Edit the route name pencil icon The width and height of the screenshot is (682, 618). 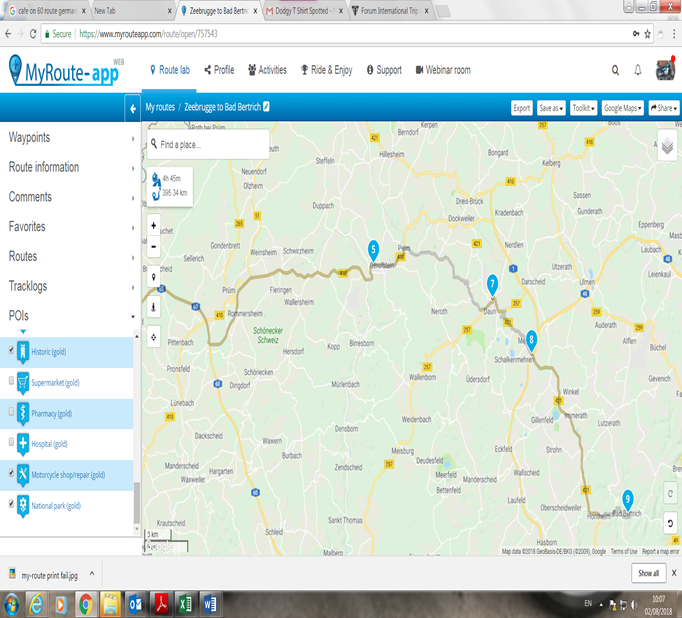click(266, 107)
